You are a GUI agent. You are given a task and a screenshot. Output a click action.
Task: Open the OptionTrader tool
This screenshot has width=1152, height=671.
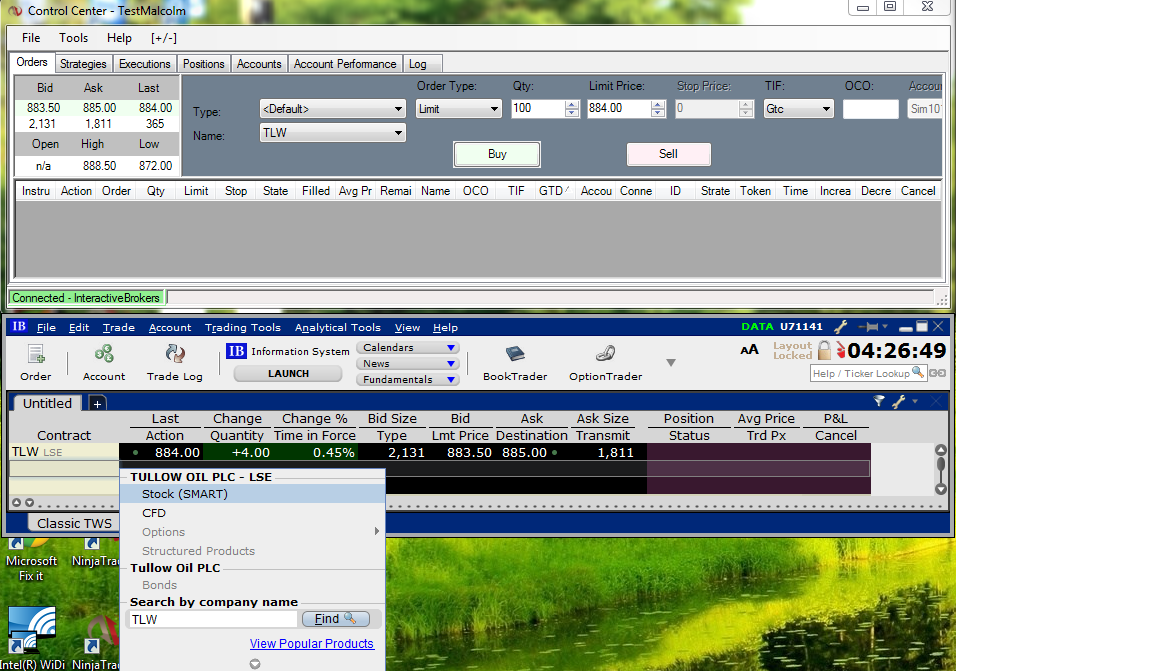pyautogui.click(x=605, y=362)
